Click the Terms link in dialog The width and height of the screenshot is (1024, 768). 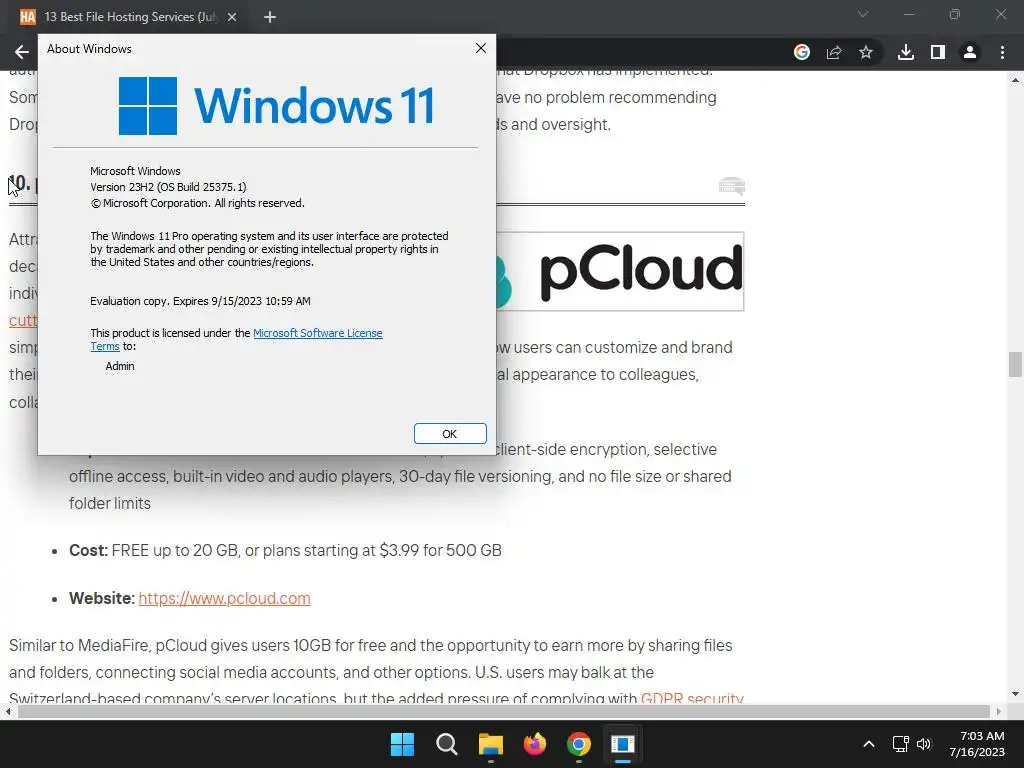104,346
